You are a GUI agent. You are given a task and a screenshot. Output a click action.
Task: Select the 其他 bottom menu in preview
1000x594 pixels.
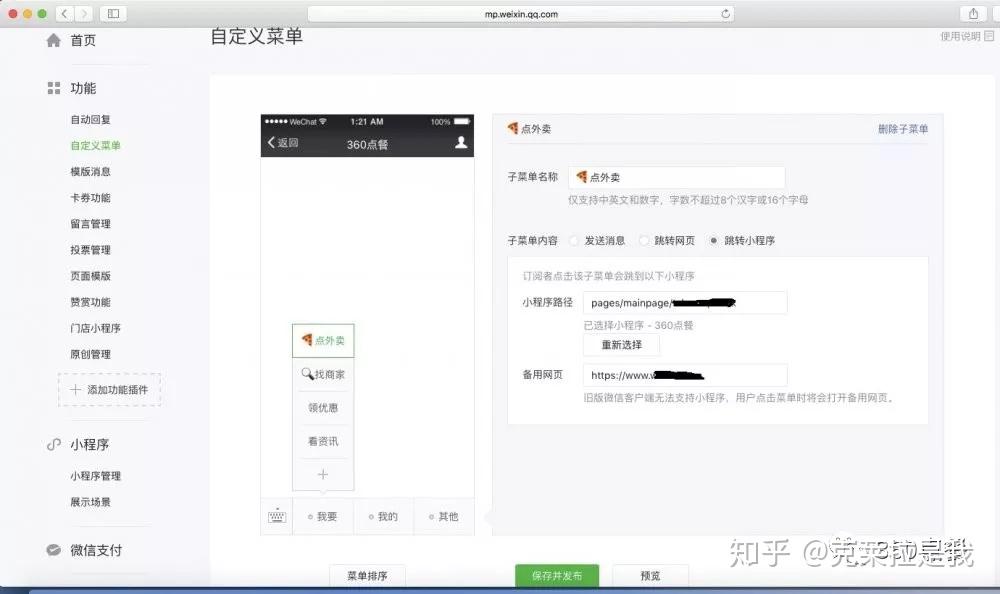coord(444,517)
